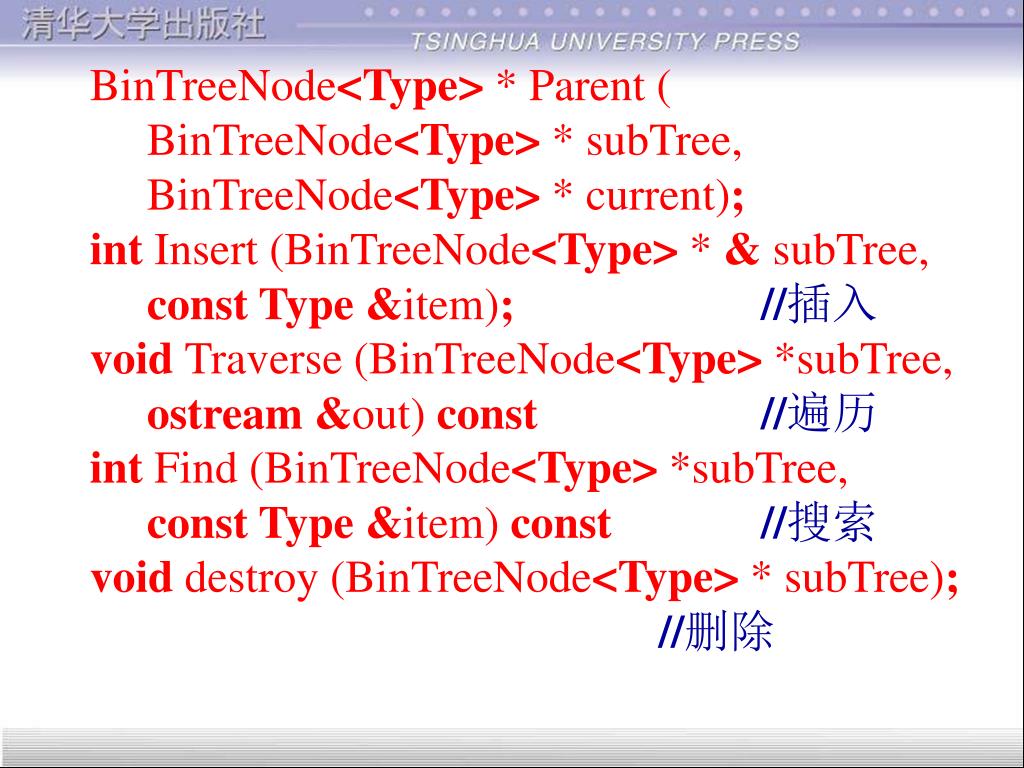Click "const Type &item);" before the 插入 comment
Image resolution: width=1024 pixels, height=768 pixels.
(330, 306)
